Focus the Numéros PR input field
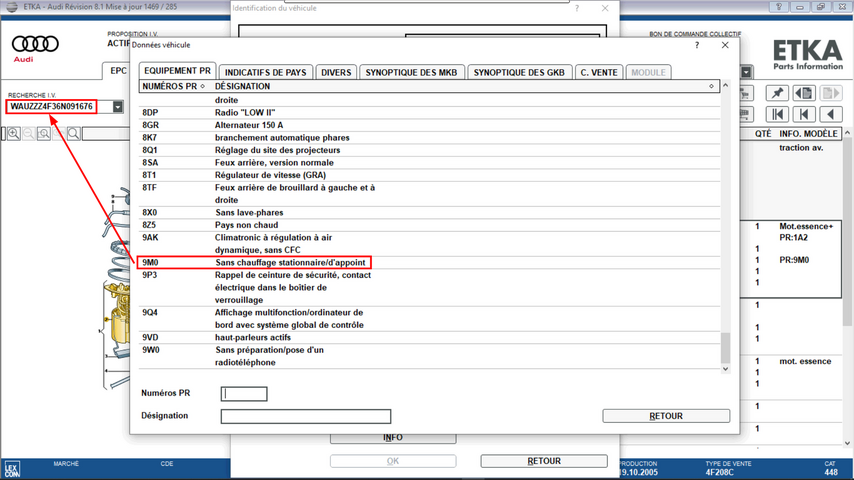This screenshot has height=480, width=854. click(244, 394)
